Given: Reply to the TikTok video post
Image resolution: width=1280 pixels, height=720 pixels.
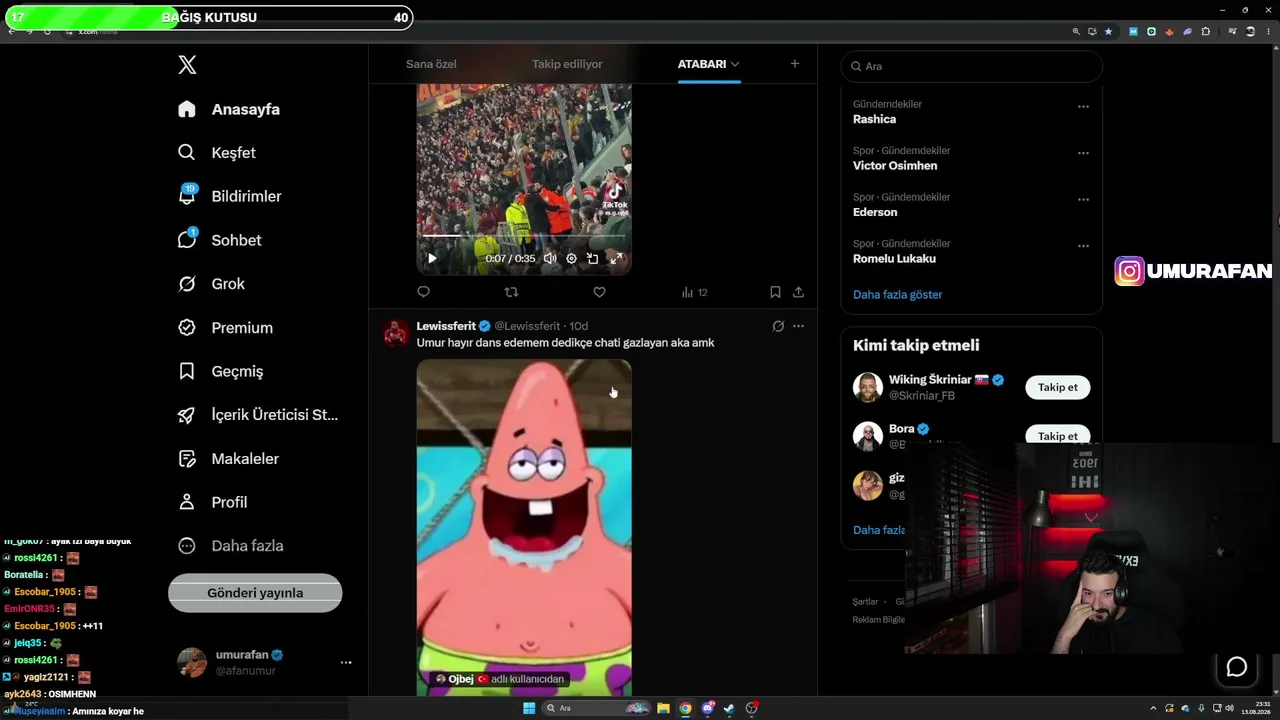Looking at the screenshot, I should coord(423,292).
